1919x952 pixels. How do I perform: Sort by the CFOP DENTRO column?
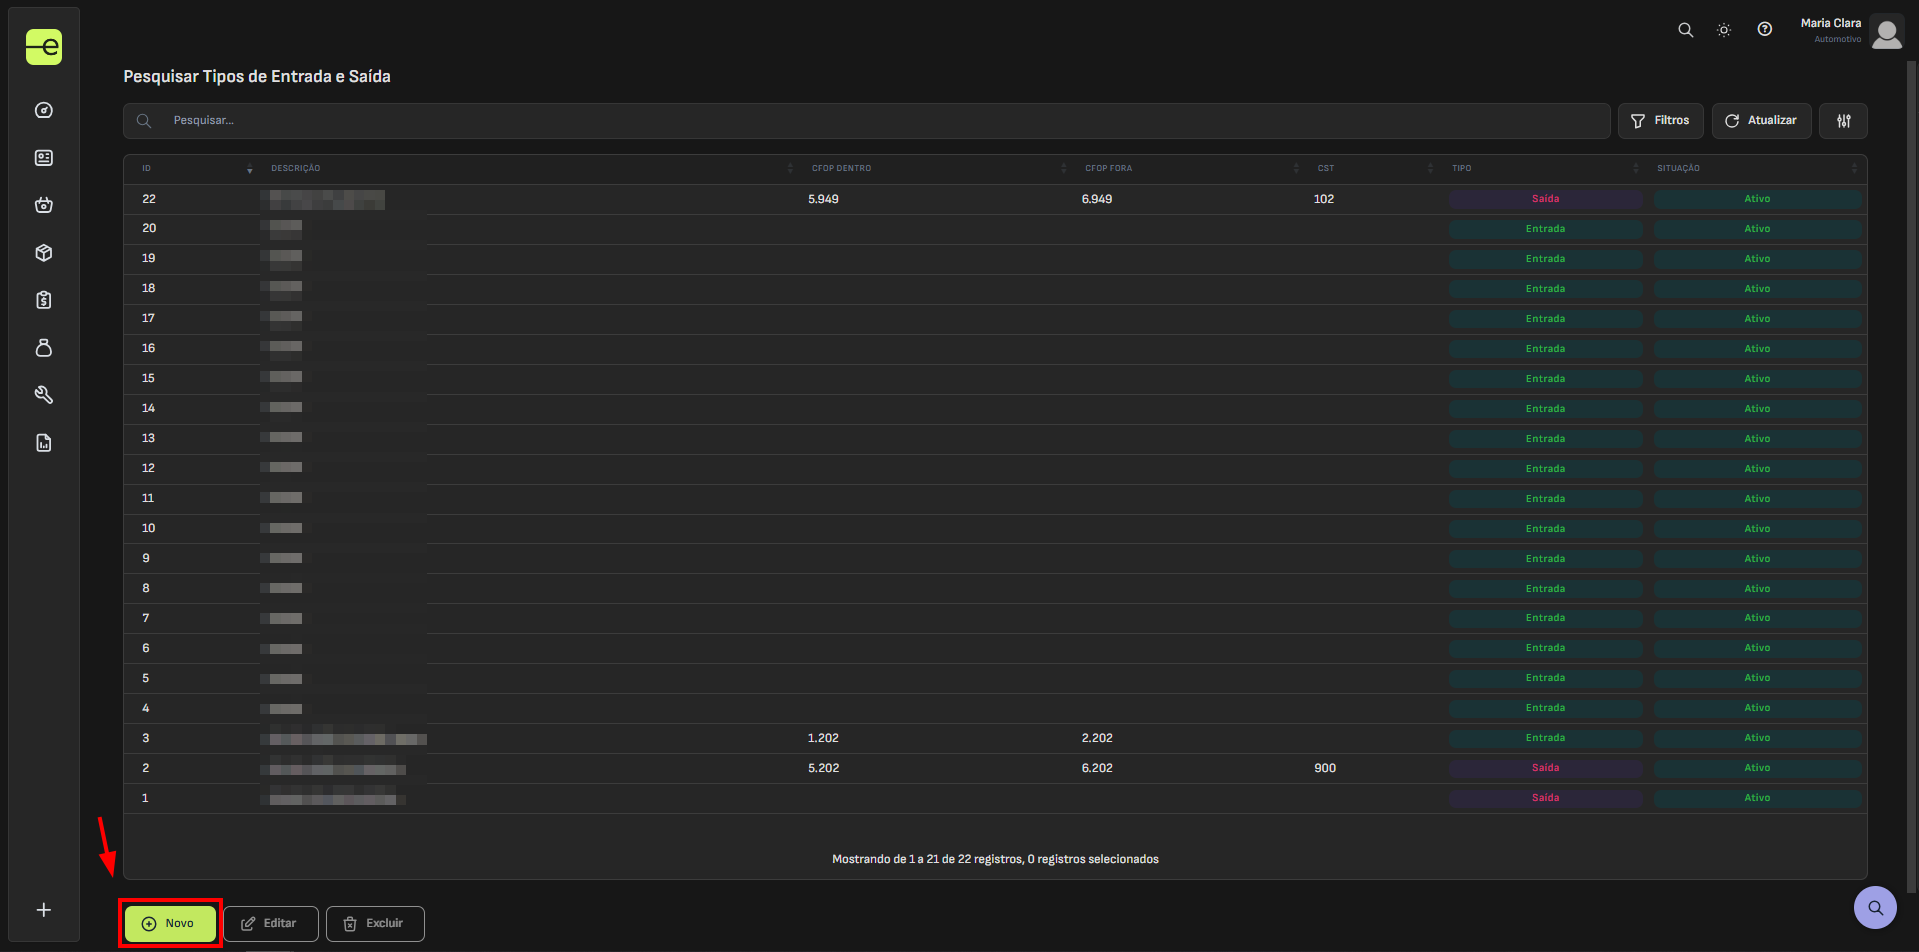click(x=841, y=168)
